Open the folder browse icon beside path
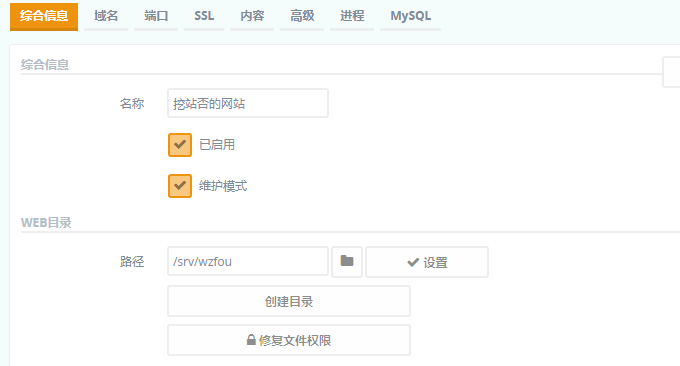Image resolution: width=680 pixels, height=366 pixels. pos(347,261)
